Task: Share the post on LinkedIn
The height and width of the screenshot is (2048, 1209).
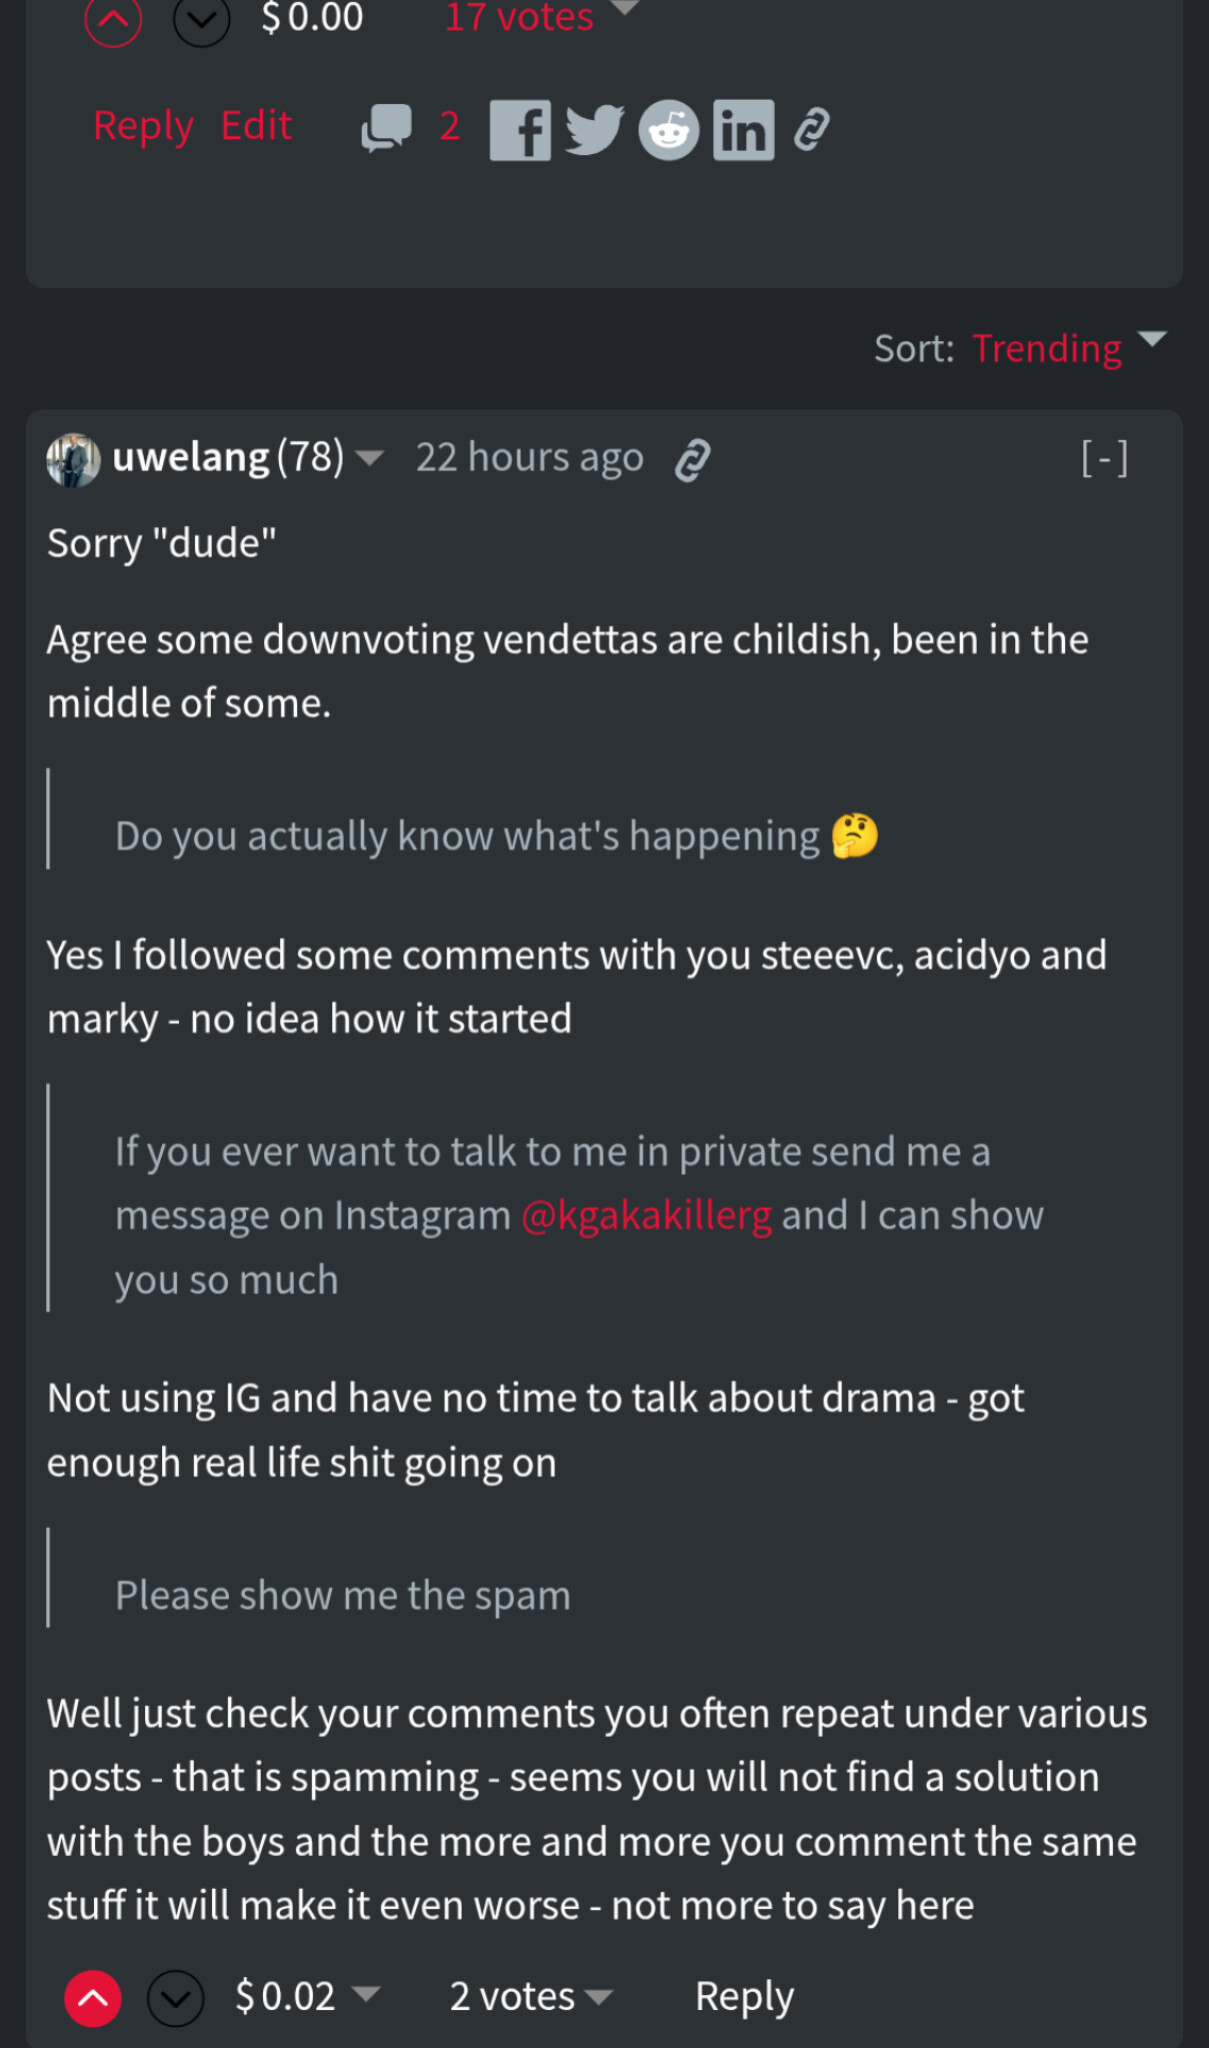Action: (x=743, y=130)
